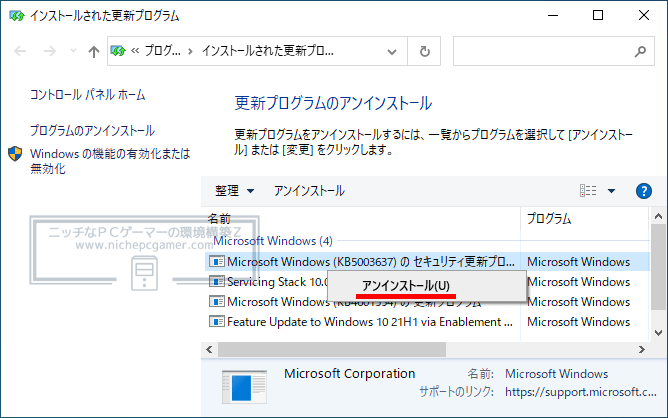Viewport: 668px width, 418px height.
Task: Click the icon of the third Microsoft Windows update
Action: point(217,302)
